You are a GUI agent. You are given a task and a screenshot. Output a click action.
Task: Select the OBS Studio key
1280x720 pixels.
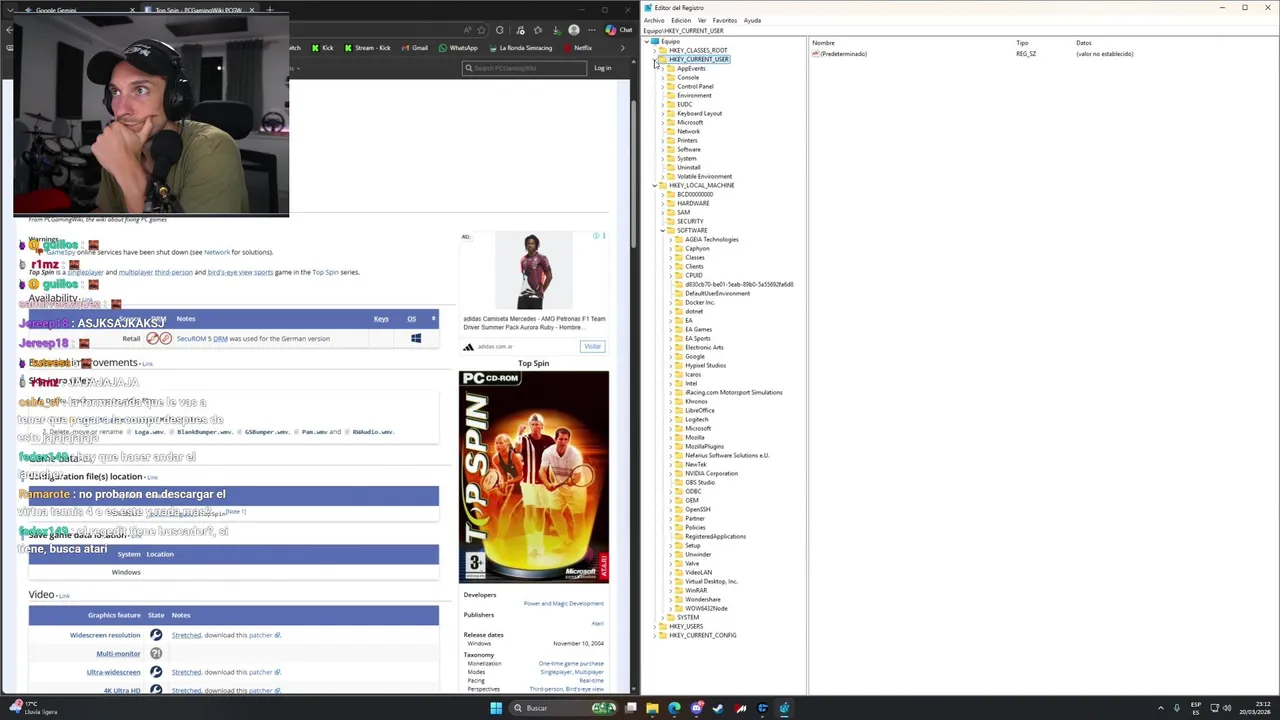700,482
